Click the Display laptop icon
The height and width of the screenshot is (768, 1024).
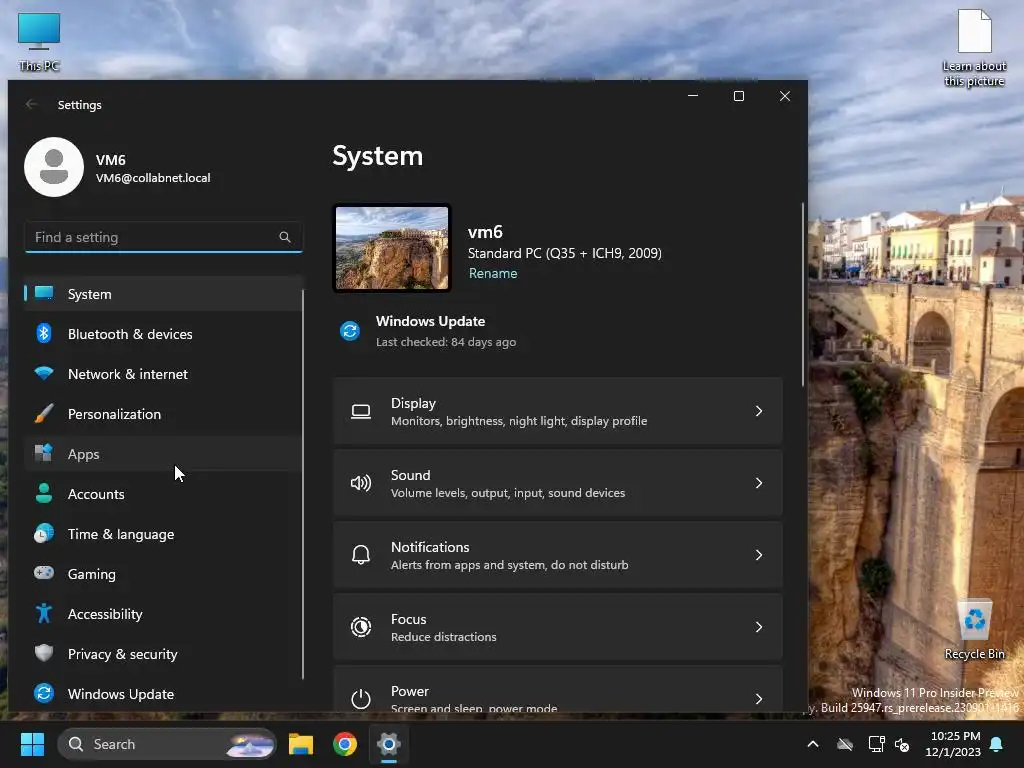click(x=360, y=411)
